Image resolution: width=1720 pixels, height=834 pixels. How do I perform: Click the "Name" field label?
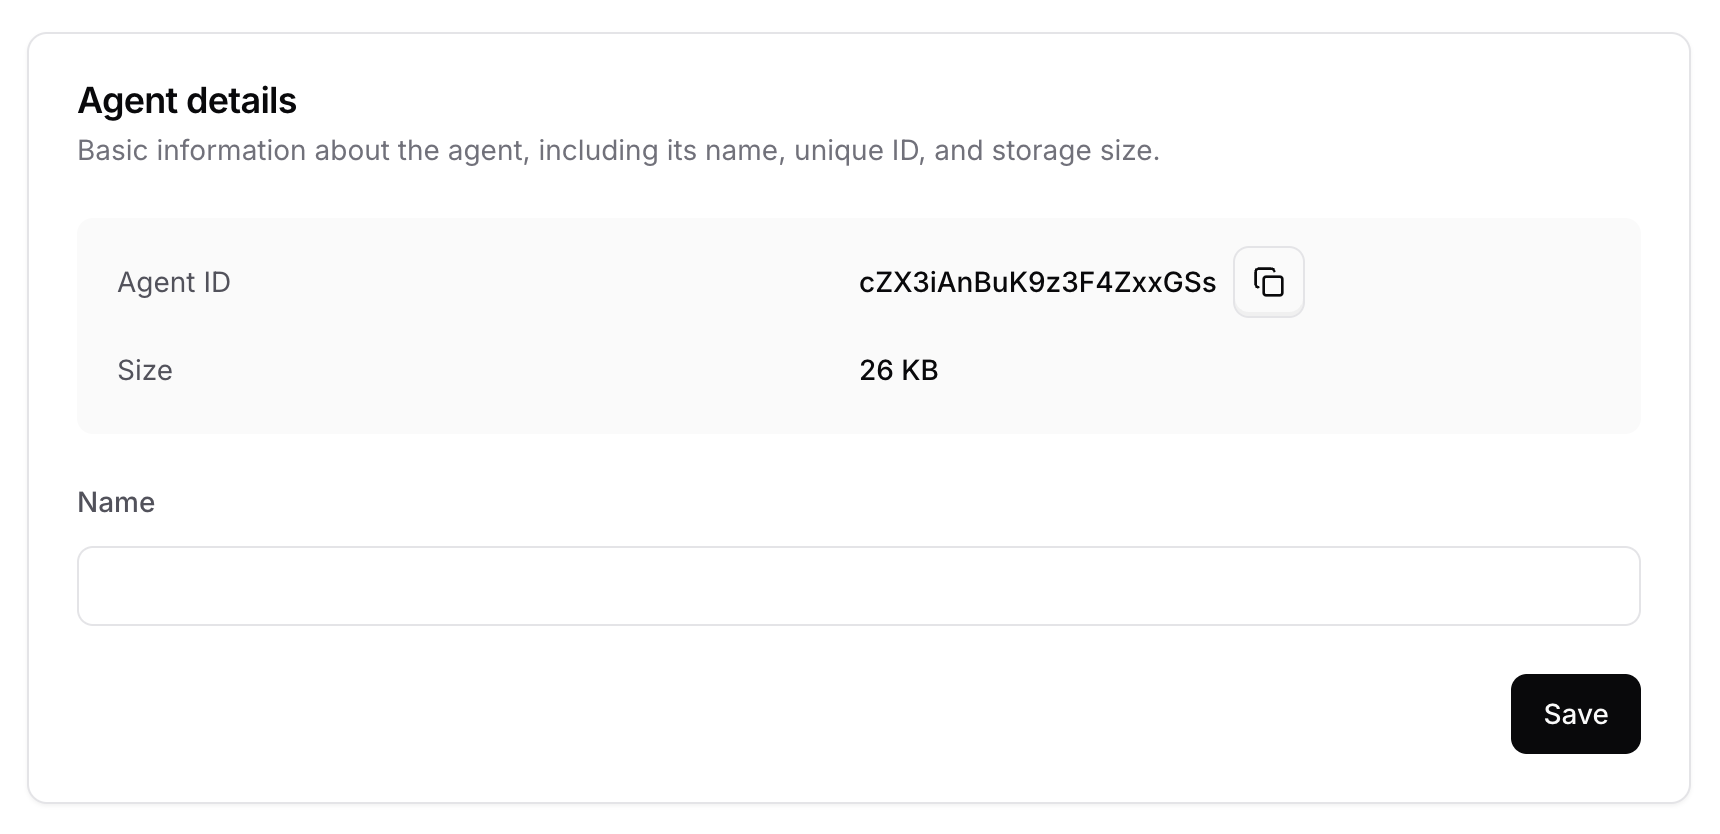coord(116,502)
